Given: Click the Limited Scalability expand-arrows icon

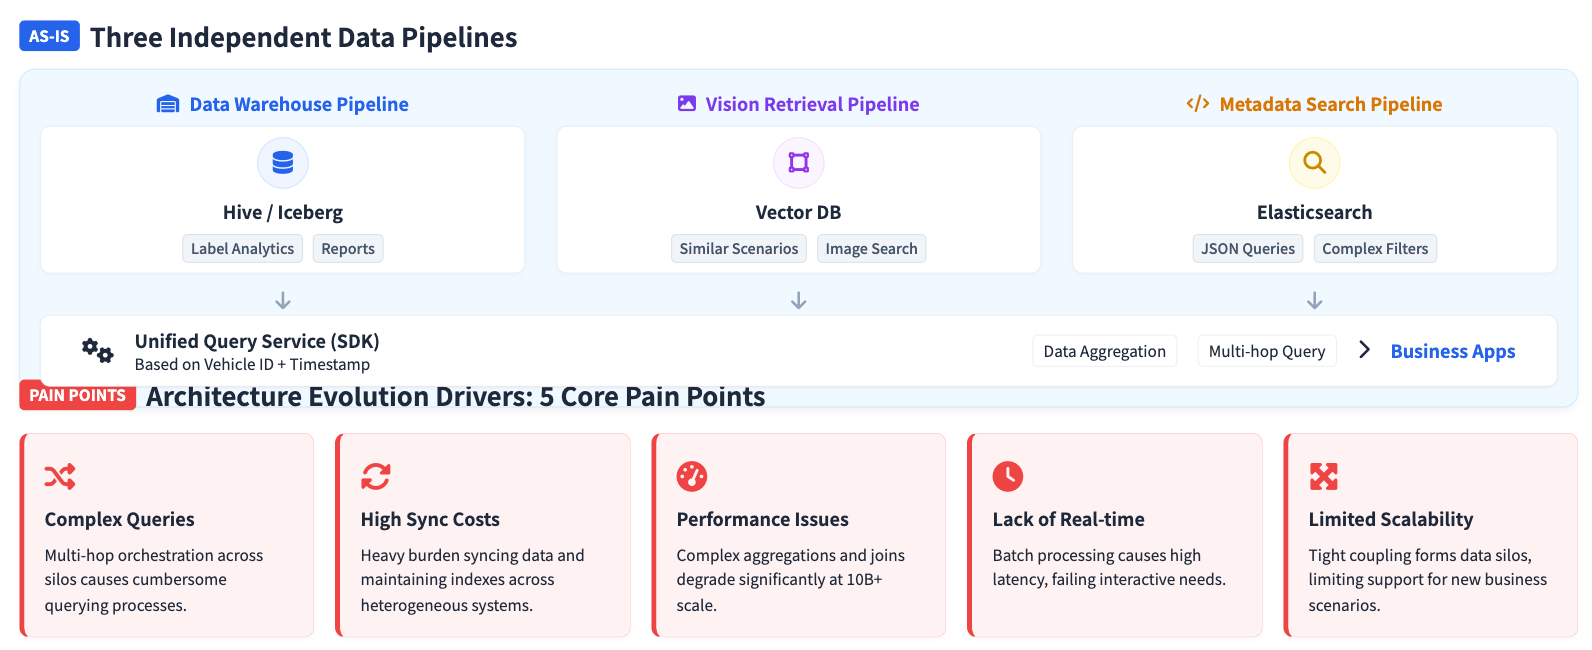Looking at the screenshot, I should tap(1324, 477).
